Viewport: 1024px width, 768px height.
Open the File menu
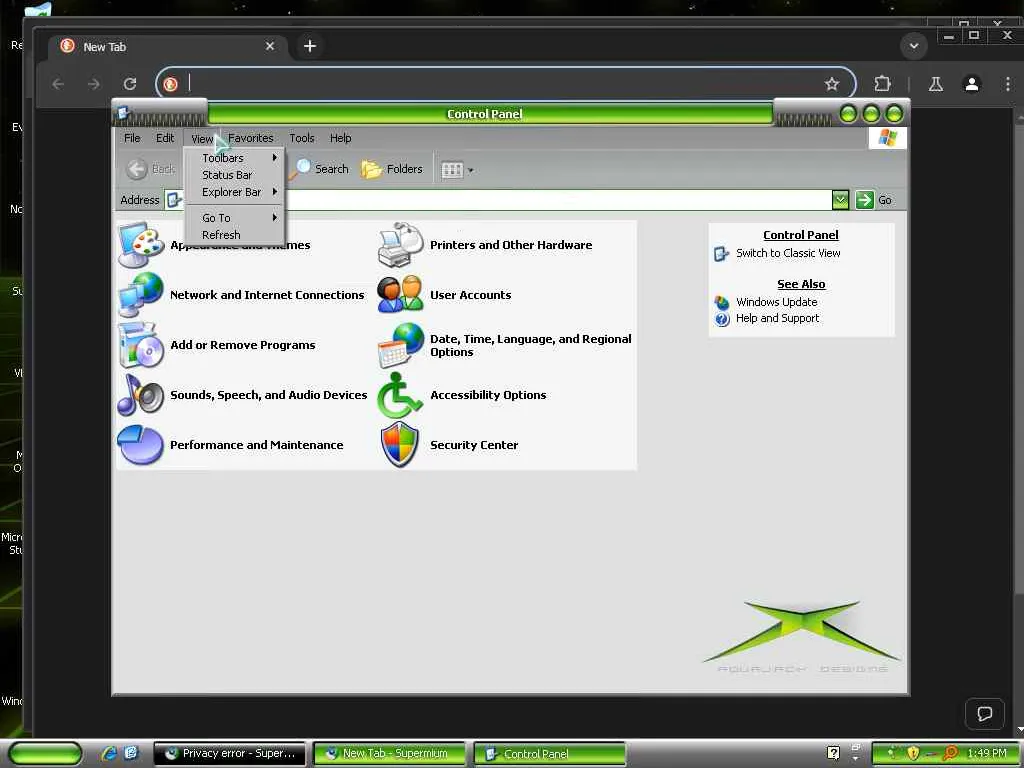132,138
